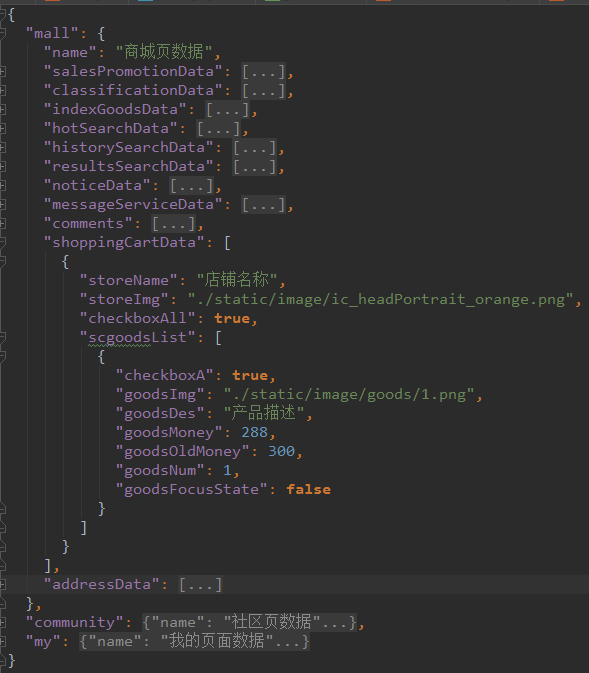Viewport: 589px width, 673px height.
Task: Click the "addressData" key
Action: point(102,585)
